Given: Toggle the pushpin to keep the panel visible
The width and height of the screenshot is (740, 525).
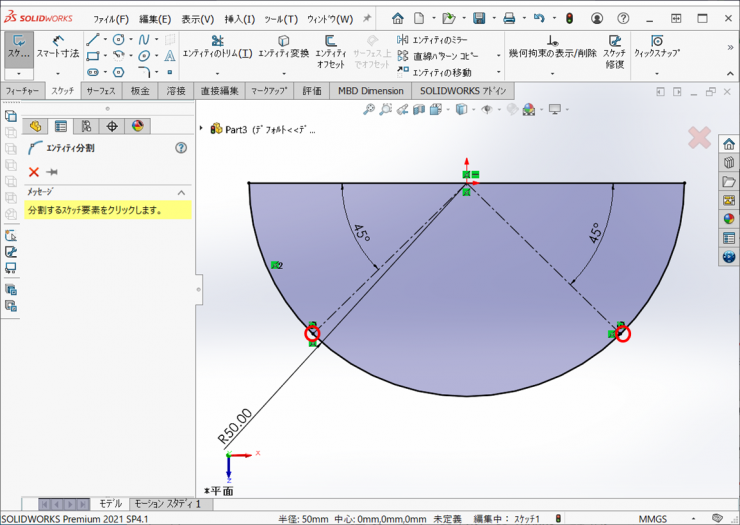Looking at the screenshot, I should (52, 172).
